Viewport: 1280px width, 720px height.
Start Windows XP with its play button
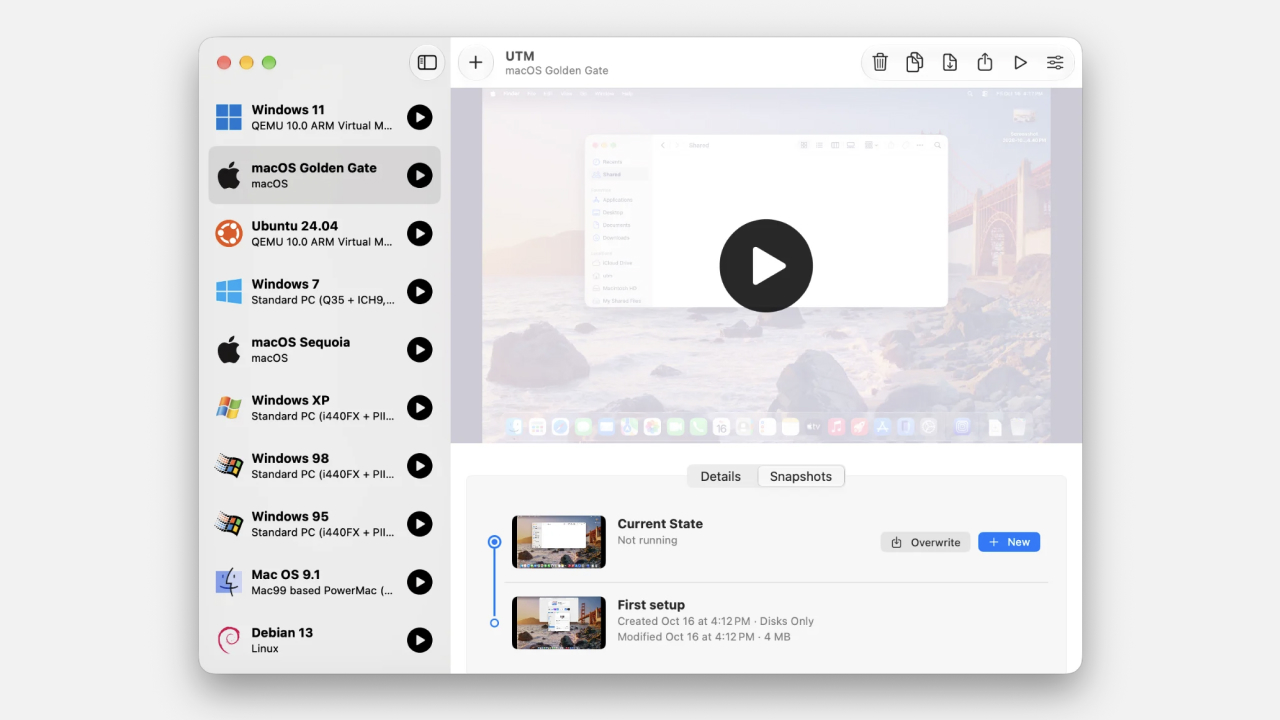(420, 407)
